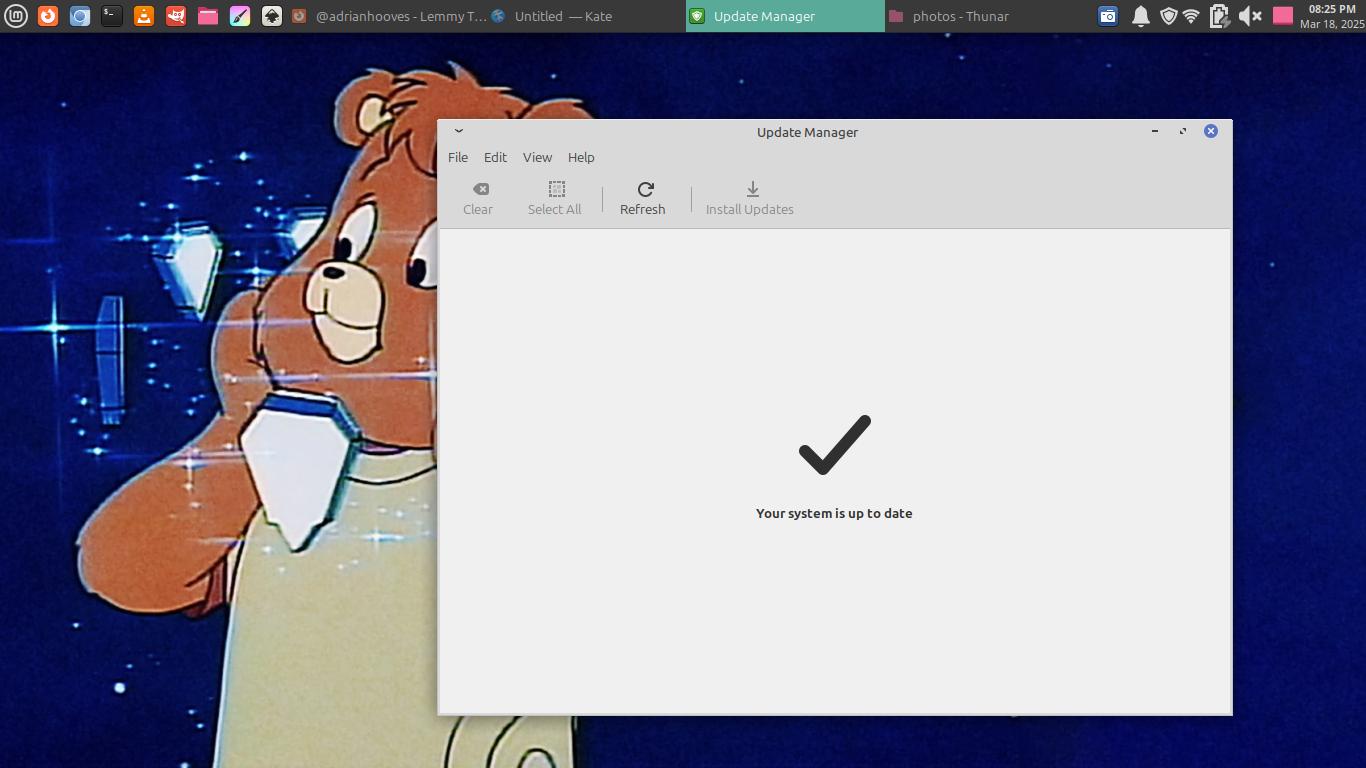Open GIMP from the panel
This screenshot has width=1366, height=768.
pyautogui.click(x=176, y=16)
